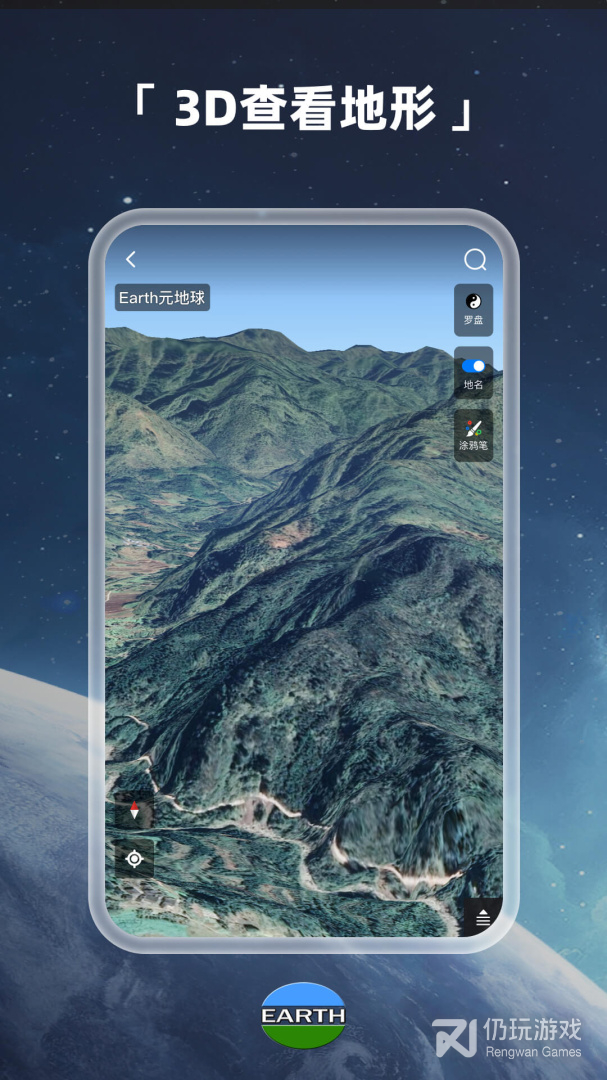Click the Earth元地球 title tag
This screenshot has height=1080, width=607.
point(162,298)
